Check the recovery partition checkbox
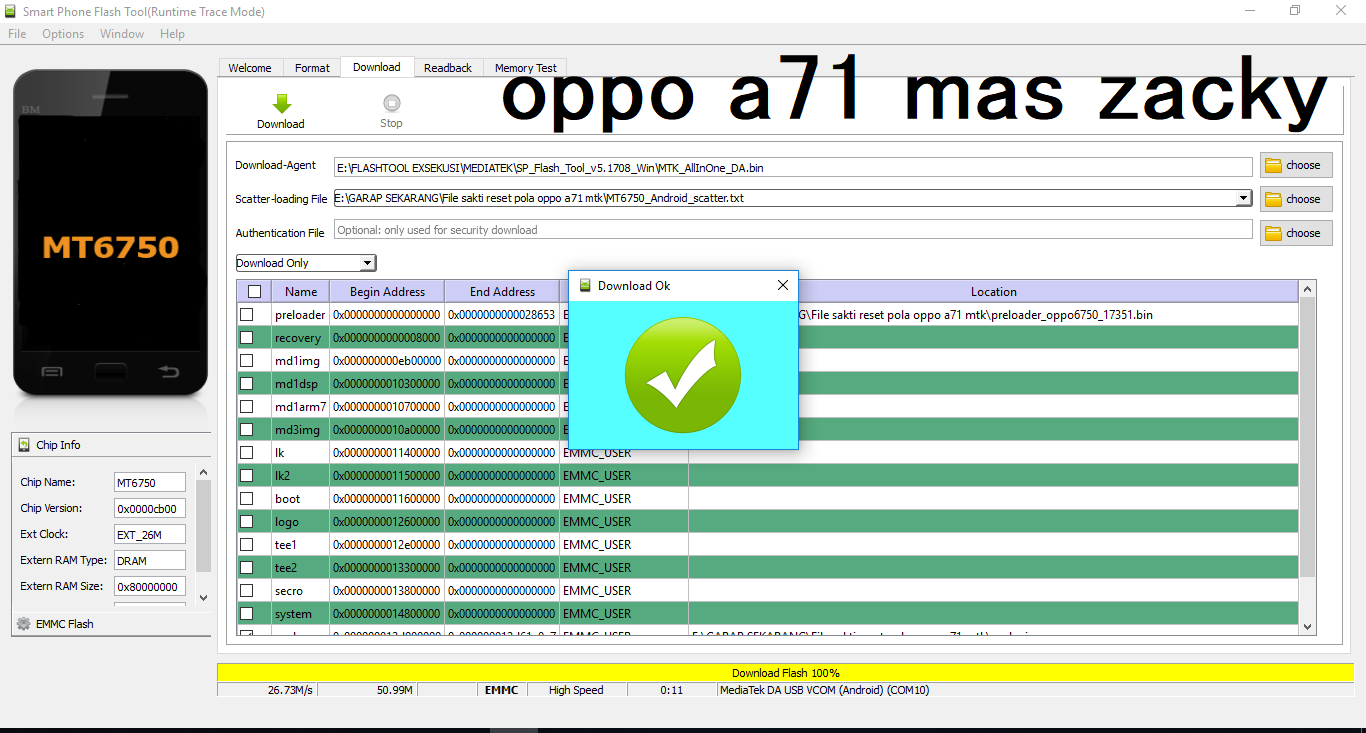The height and width of the screenshot is (733, 1366). [246, 338]
